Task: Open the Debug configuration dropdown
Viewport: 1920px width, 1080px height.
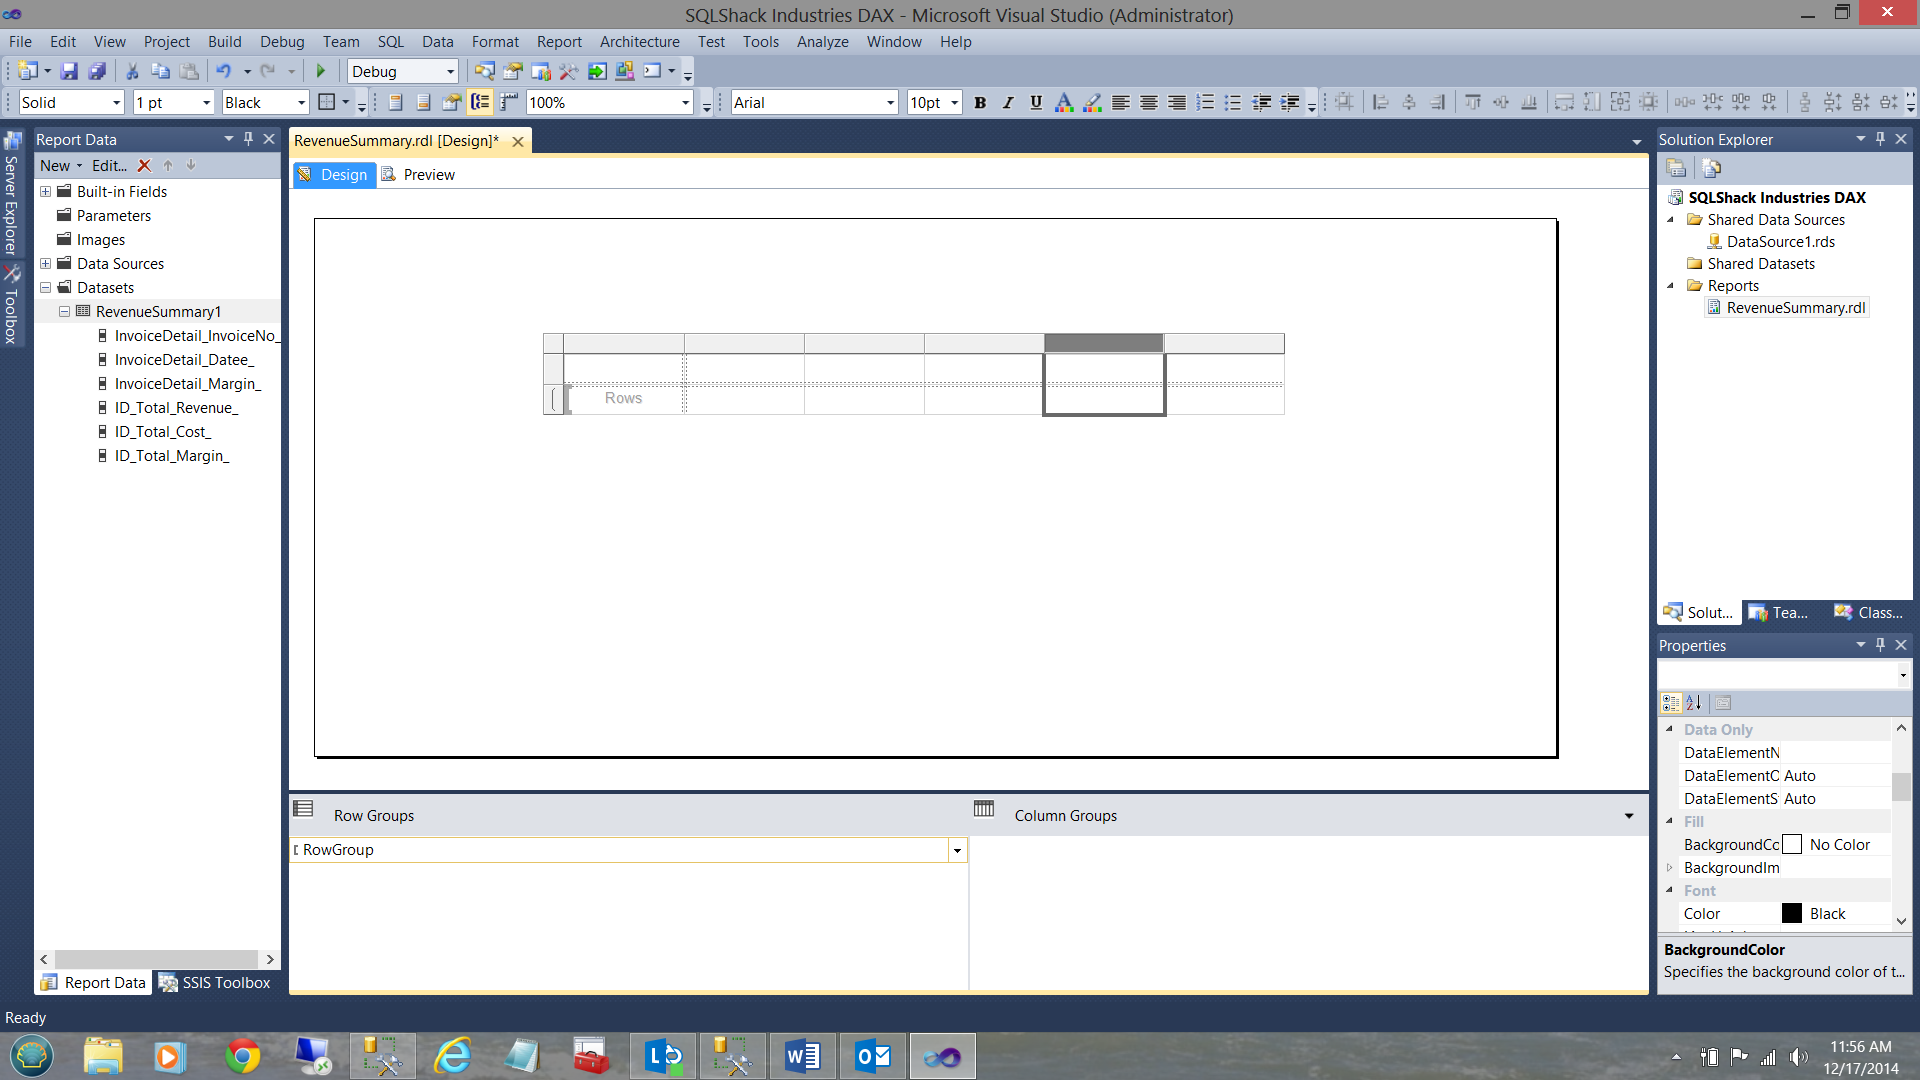Action: tap(450, 71)
